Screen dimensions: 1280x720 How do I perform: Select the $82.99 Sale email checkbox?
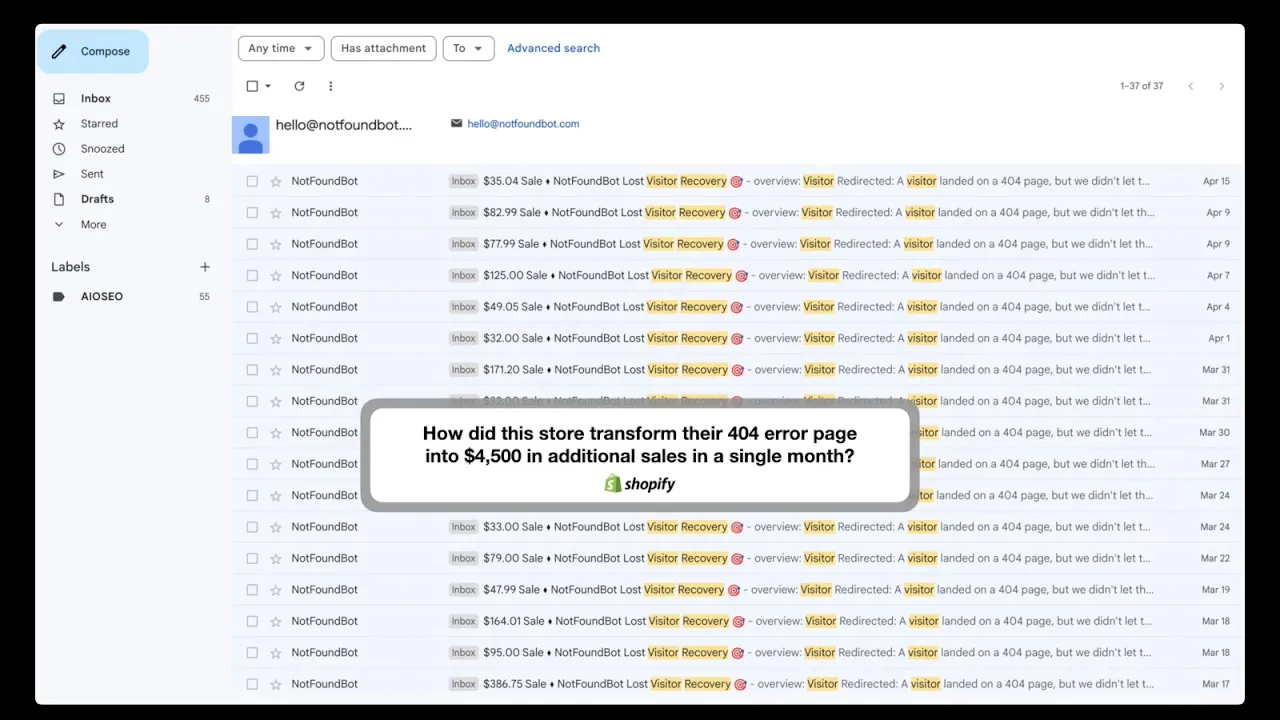(x=252, y=213)
